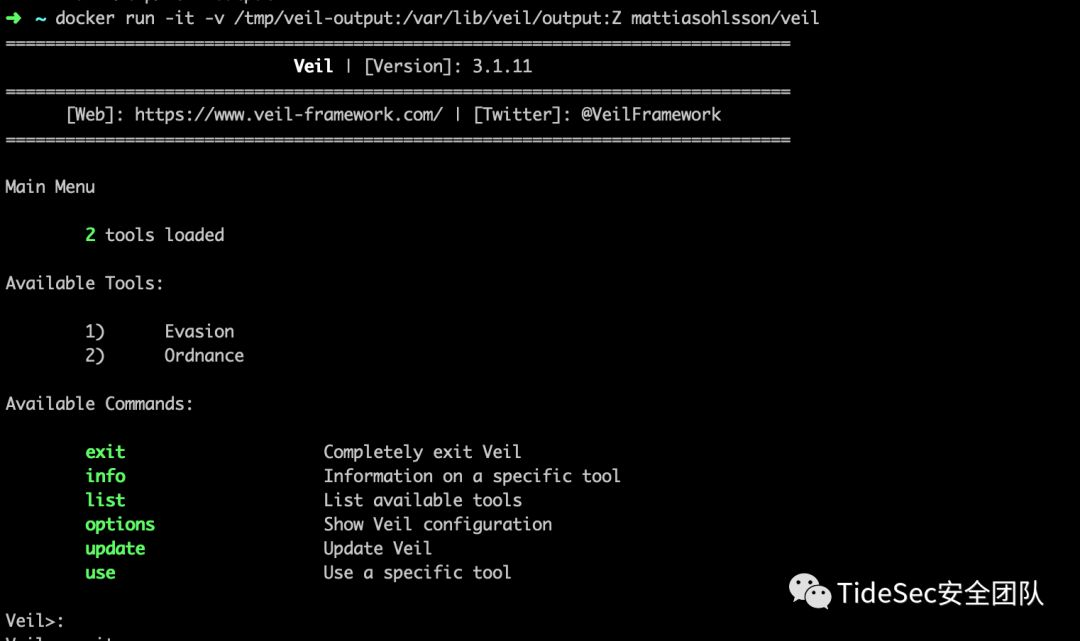Image resolution: width=1080 pixels, height=641 pixels.
Task: Click the green use command
Action: tap(100, 572)
